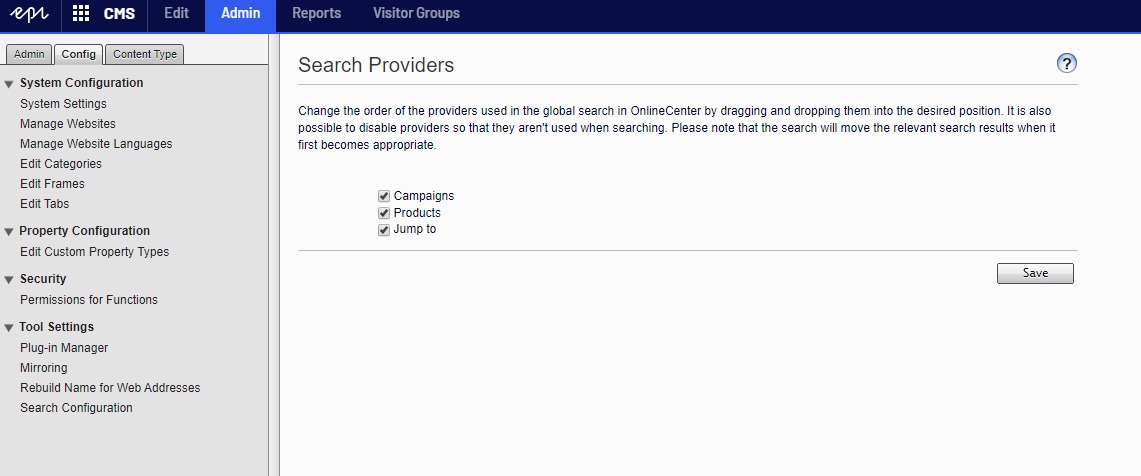Select the Content Type tab
This screenshot has width=1141, height=476.
coord(144,54)
